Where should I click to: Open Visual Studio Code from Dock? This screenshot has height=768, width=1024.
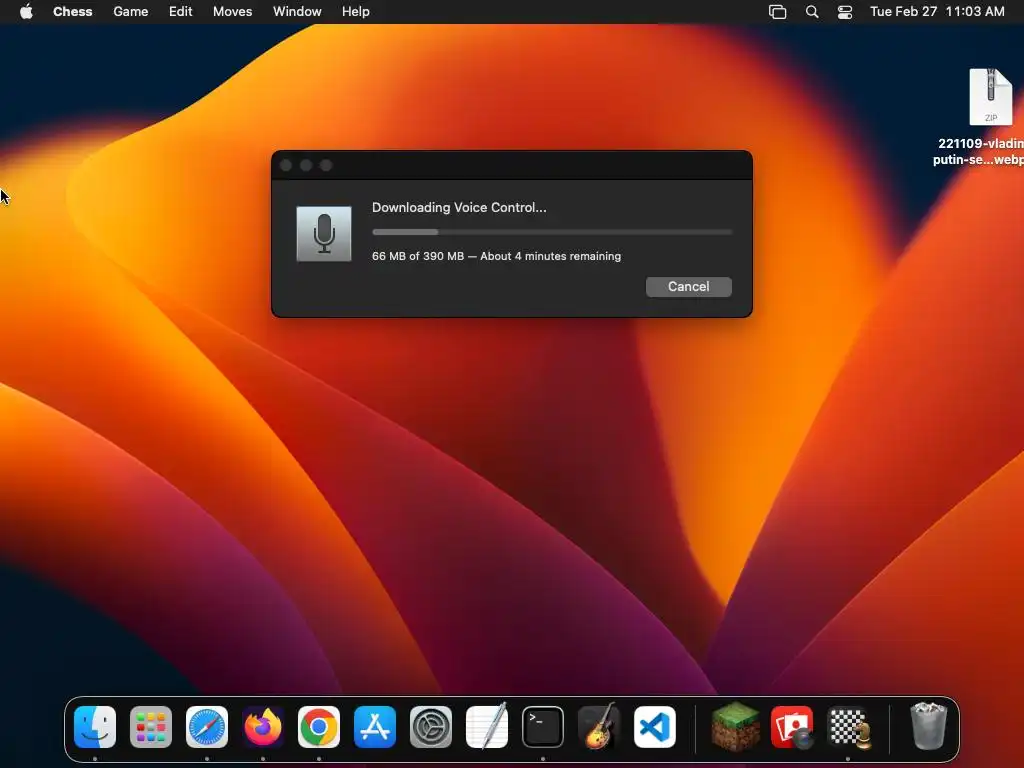point(655,727)
